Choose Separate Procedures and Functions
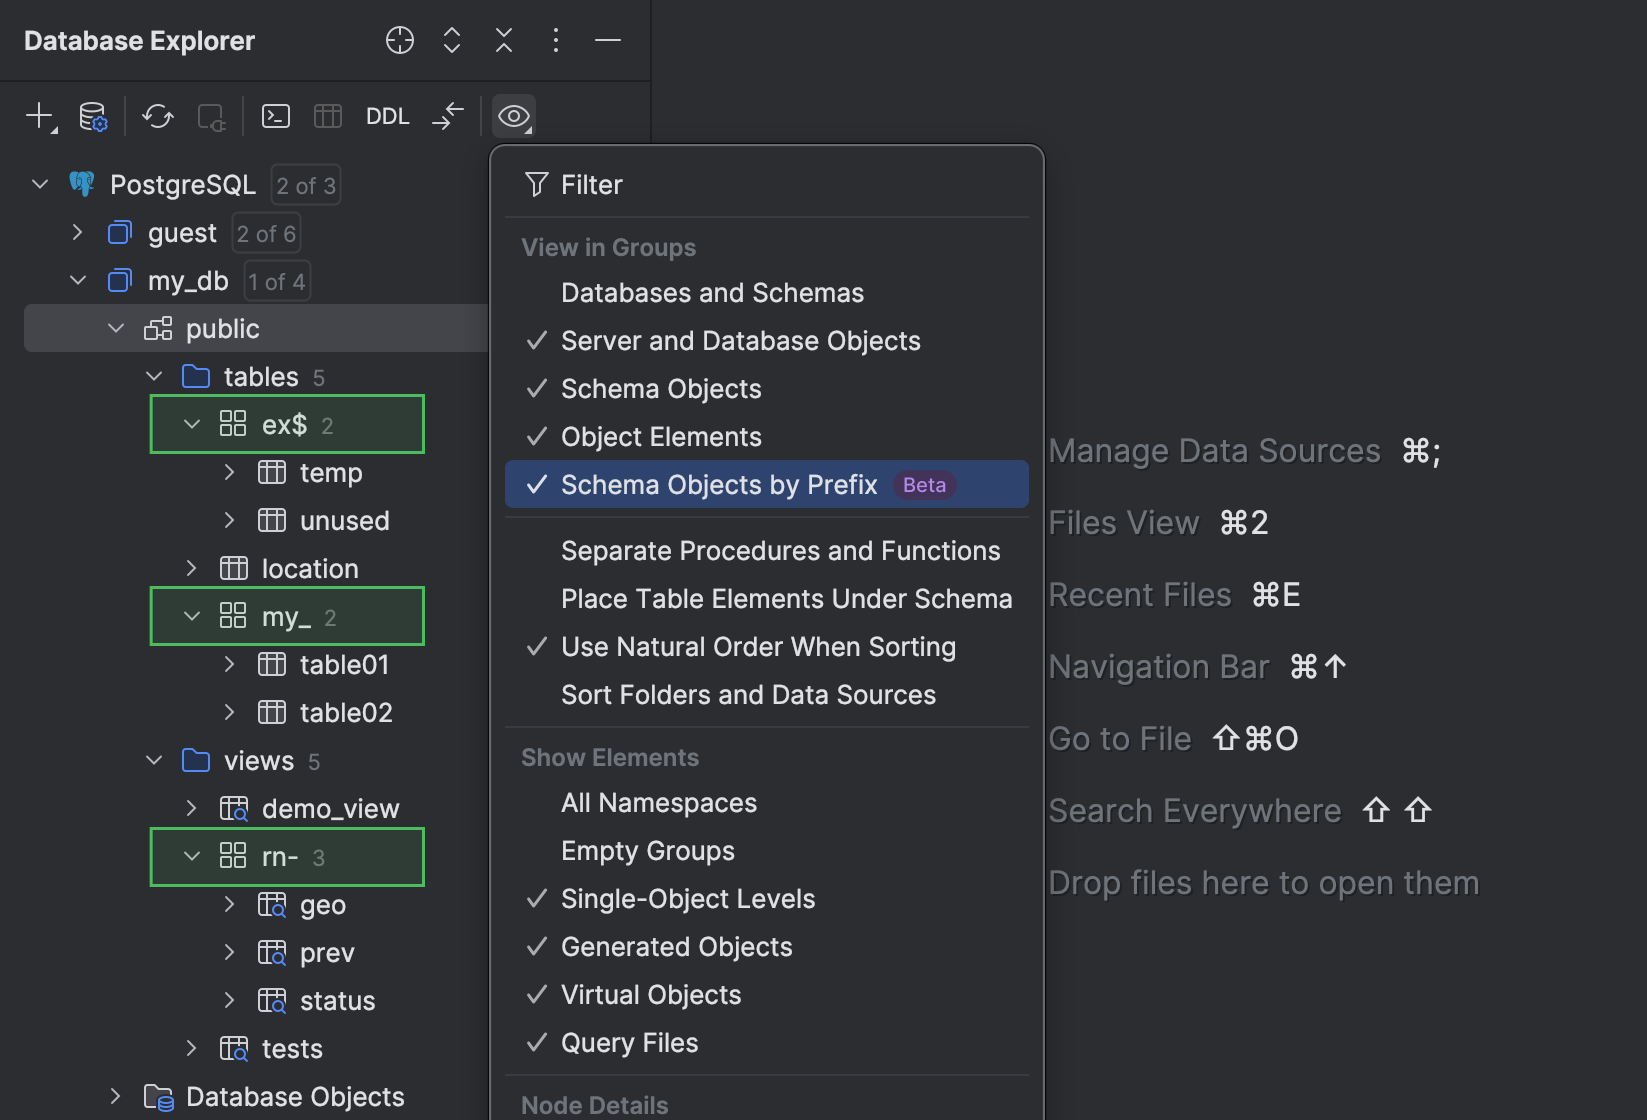Viewport: 1647px width, 1120px height. (x=766, y=551)
